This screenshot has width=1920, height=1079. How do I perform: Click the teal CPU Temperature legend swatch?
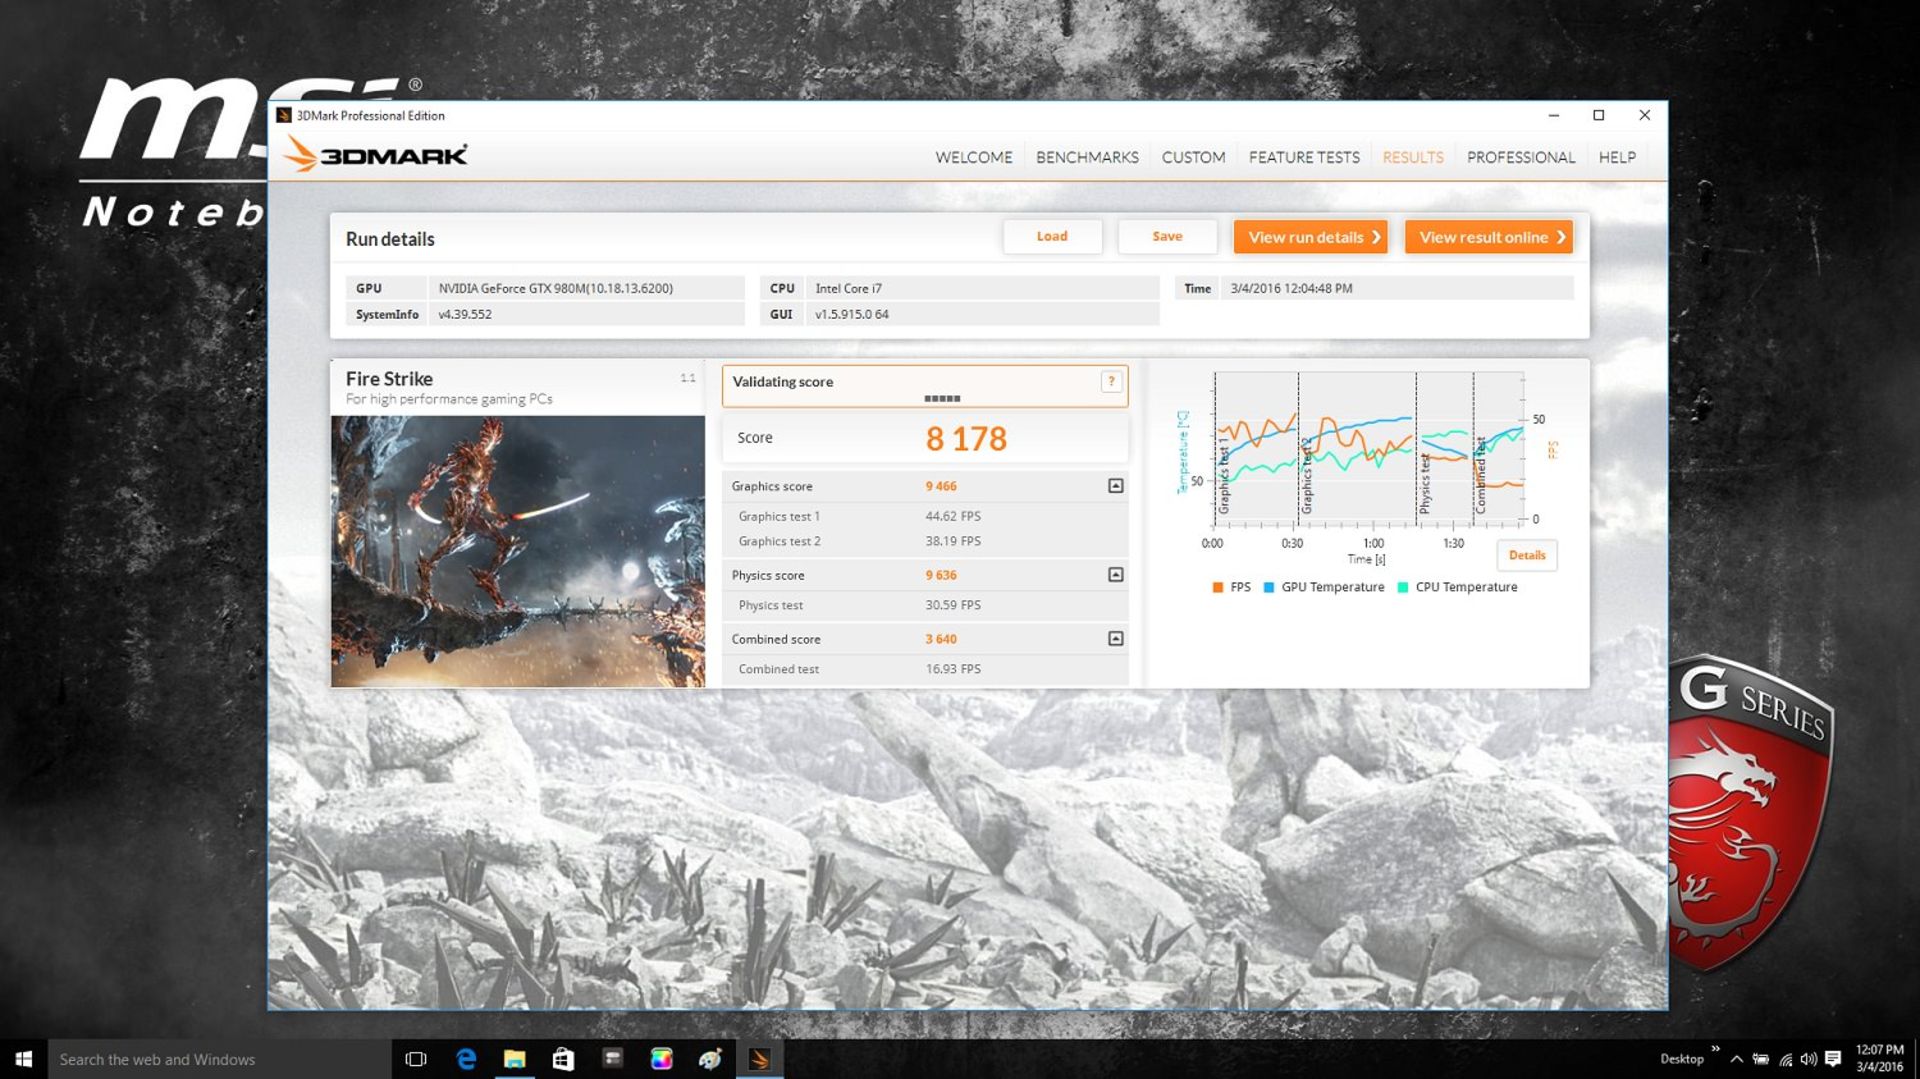click(x=1402, y=587)
